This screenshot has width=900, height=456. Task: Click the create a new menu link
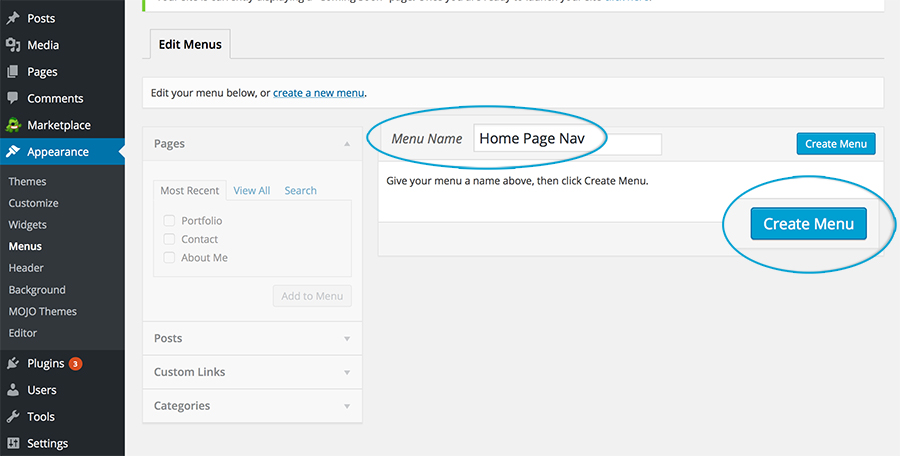click(x=319, y=92)
